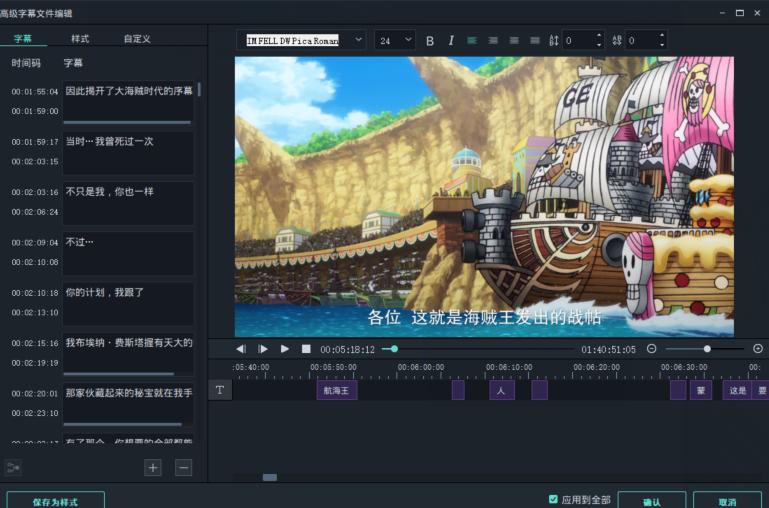Viewport: 769px width, 508px height.
Task: Click the video preview frame
Action: click(x=484, y=197)
